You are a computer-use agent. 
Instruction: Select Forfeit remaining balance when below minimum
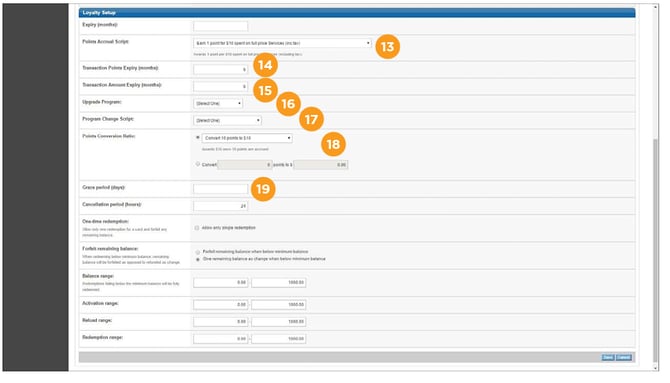pyautogui.click(x=197, y=252)
